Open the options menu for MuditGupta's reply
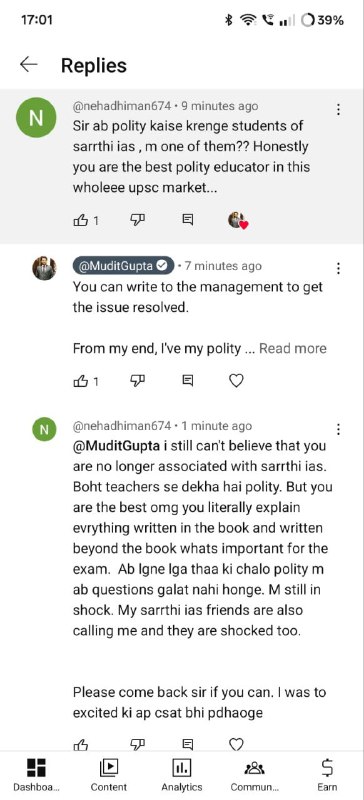Image resolution: width=364 pixels, height=800 pixels. (x=337, y=268)
